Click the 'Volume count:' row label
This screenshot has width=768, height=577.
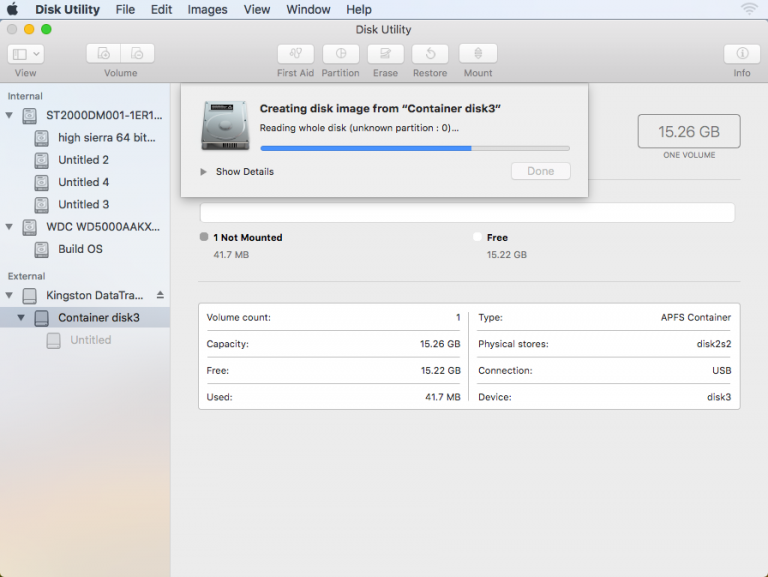tap(239, 317)
